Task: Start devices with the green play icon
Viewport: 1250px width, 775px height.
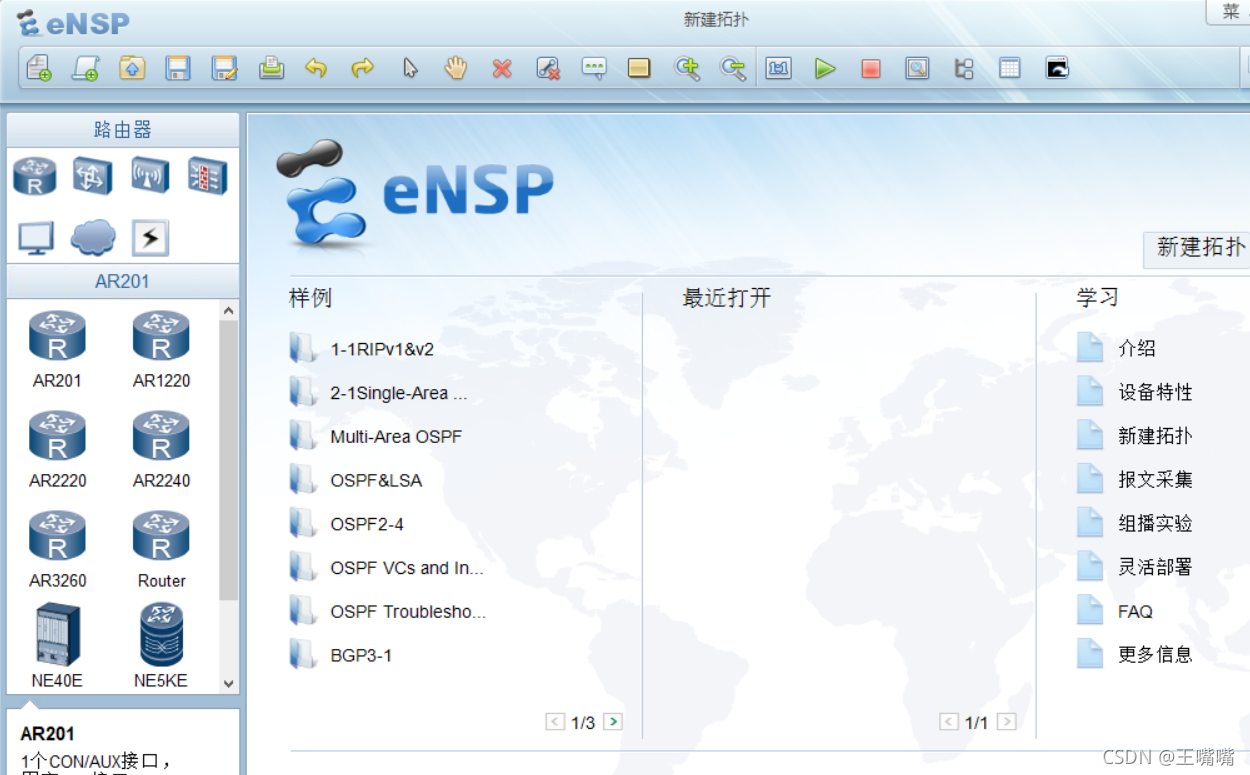Action: coord(825,68)
